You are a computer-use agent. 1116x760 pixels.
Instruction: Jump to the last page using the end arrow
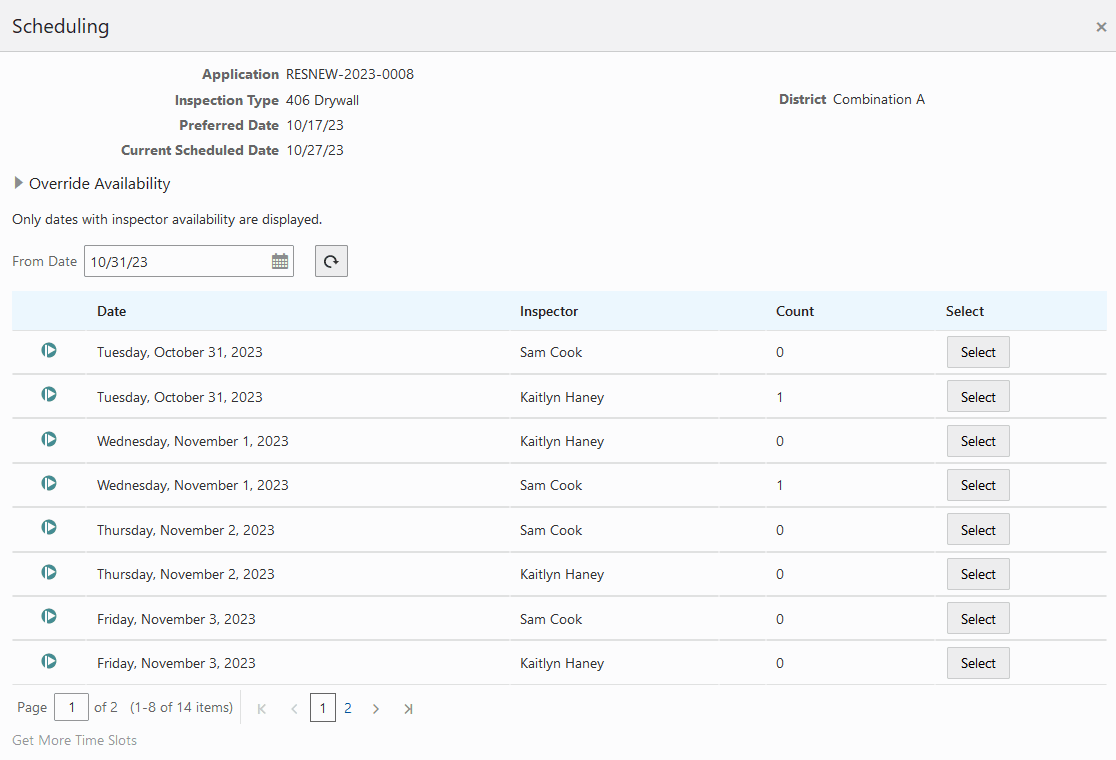[x=408, y=708]
